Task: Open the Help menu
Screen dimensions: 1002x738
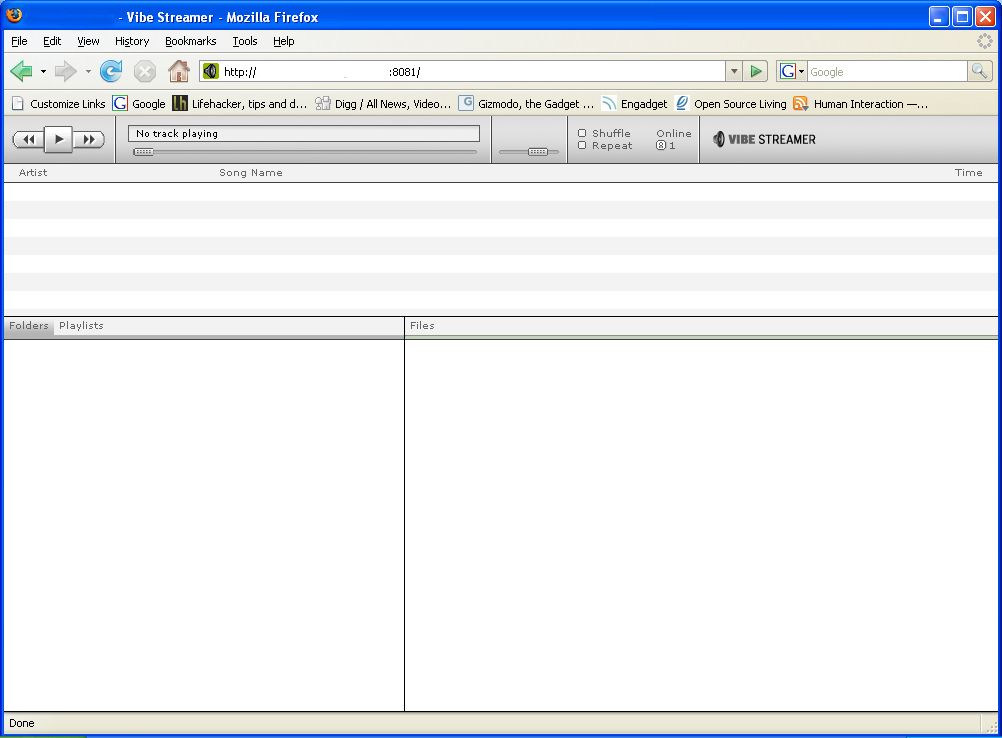Action: tap(284, 41)
